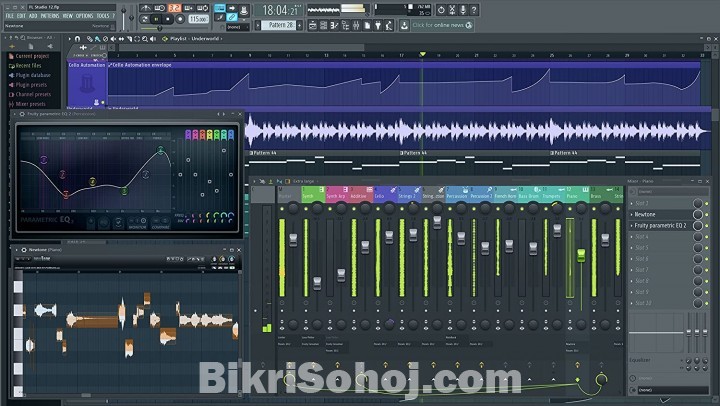The height and width of the screenshot is (406, 720).
Task: Select the Cello mixer track label
Action: [380, 196]
